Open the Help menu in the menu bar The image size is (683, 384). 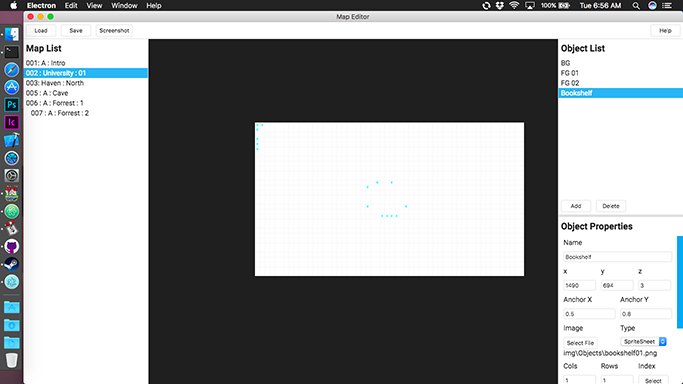(x=154, y=5)
